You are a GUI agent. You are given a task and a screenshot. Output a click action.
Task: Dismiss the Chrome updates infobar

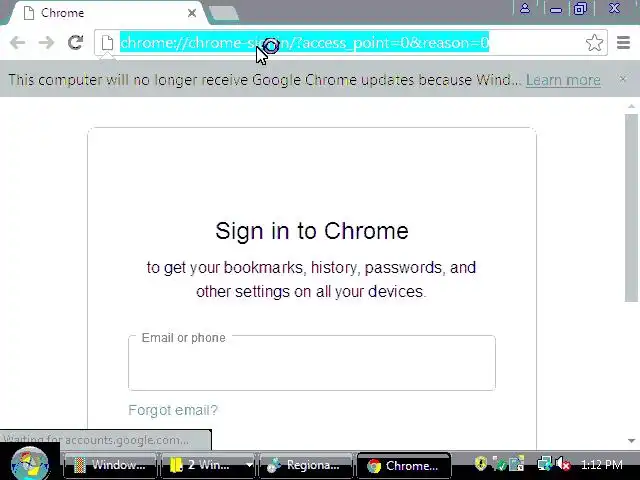(623, 79)
